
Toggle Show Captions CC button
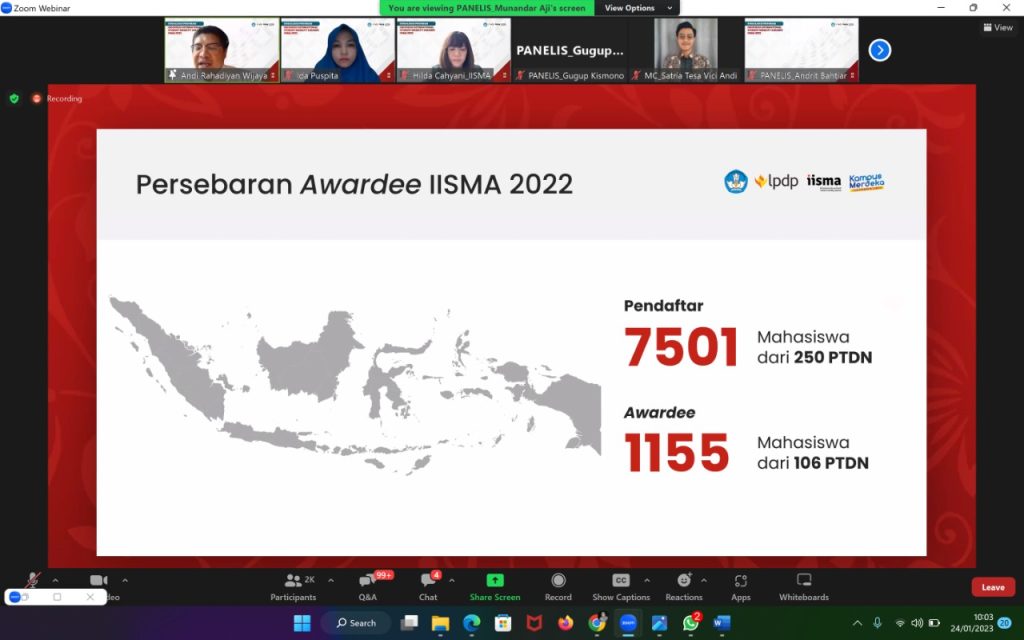click(x=621, y=586)
